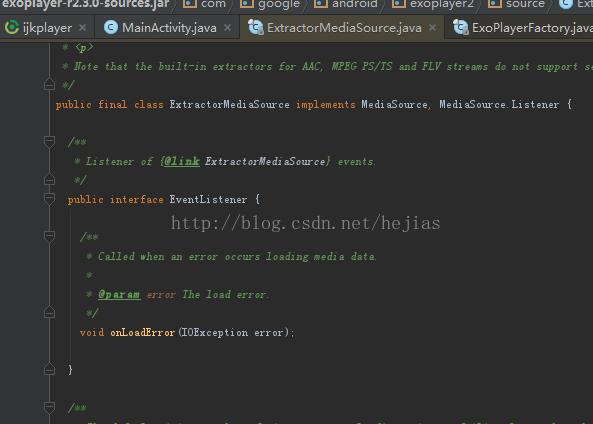Click the @param tag in Javadoc
The image size is (593, 424).
click(x=119, y=294)
